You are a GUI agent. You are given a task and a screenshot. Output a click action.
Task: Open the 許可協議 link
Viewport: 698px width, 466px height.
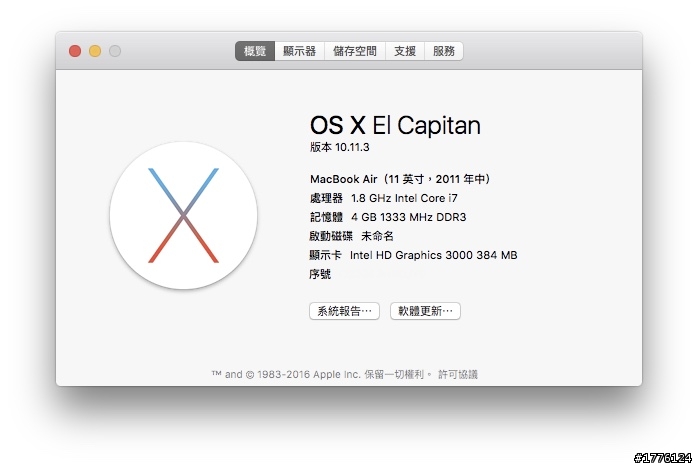(x=458, y=374)
